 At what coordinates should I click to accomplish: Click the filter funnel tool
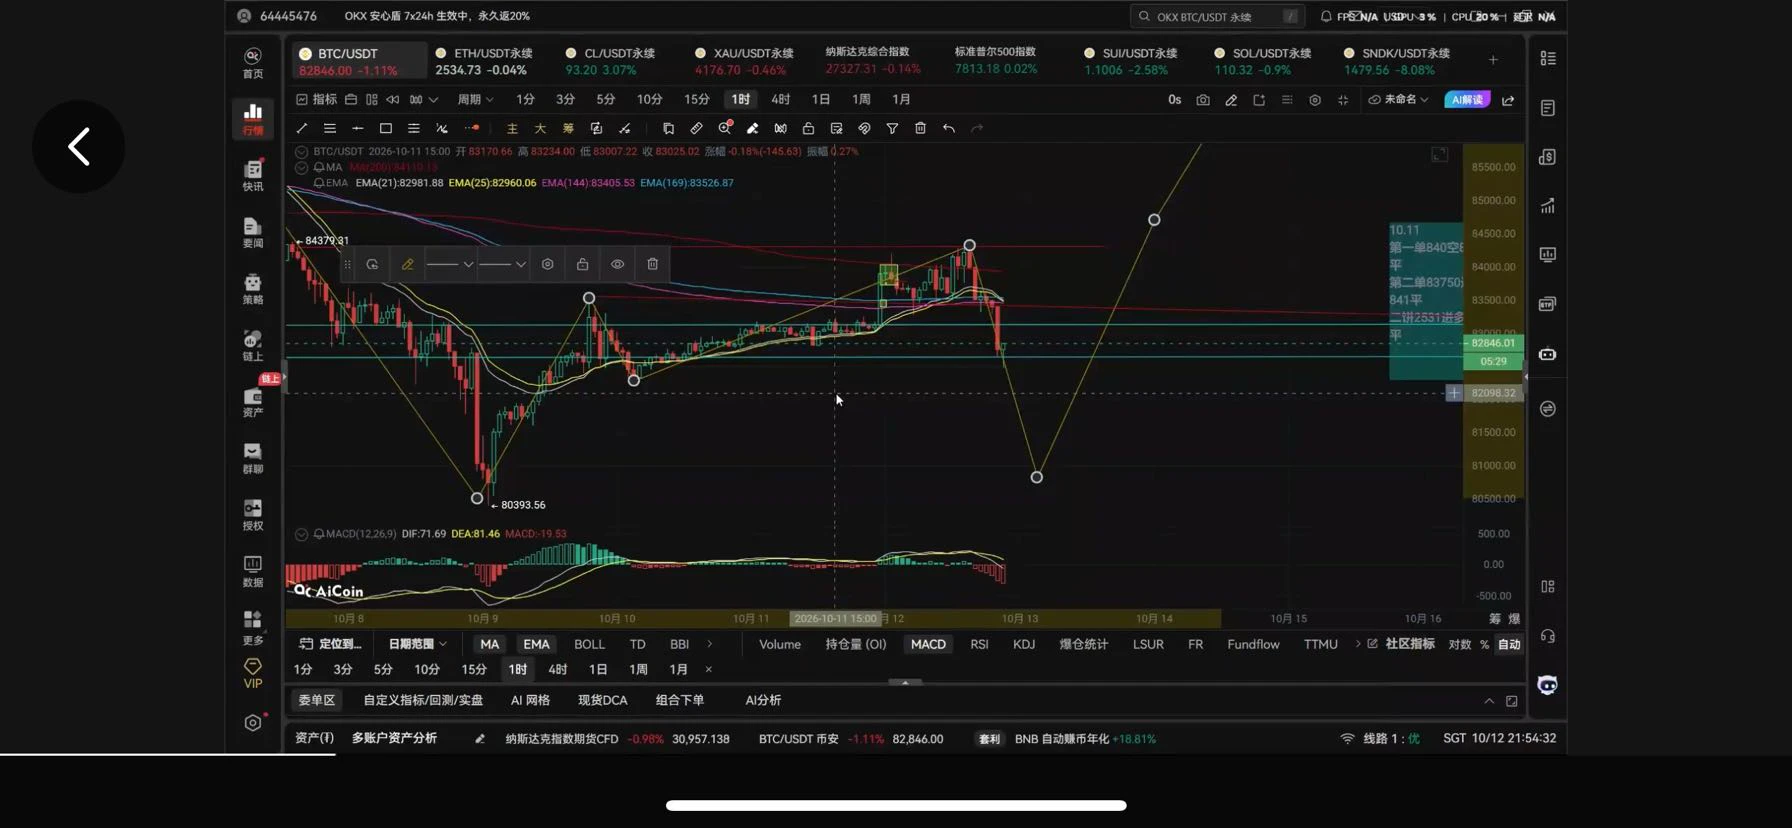(892, 128)
